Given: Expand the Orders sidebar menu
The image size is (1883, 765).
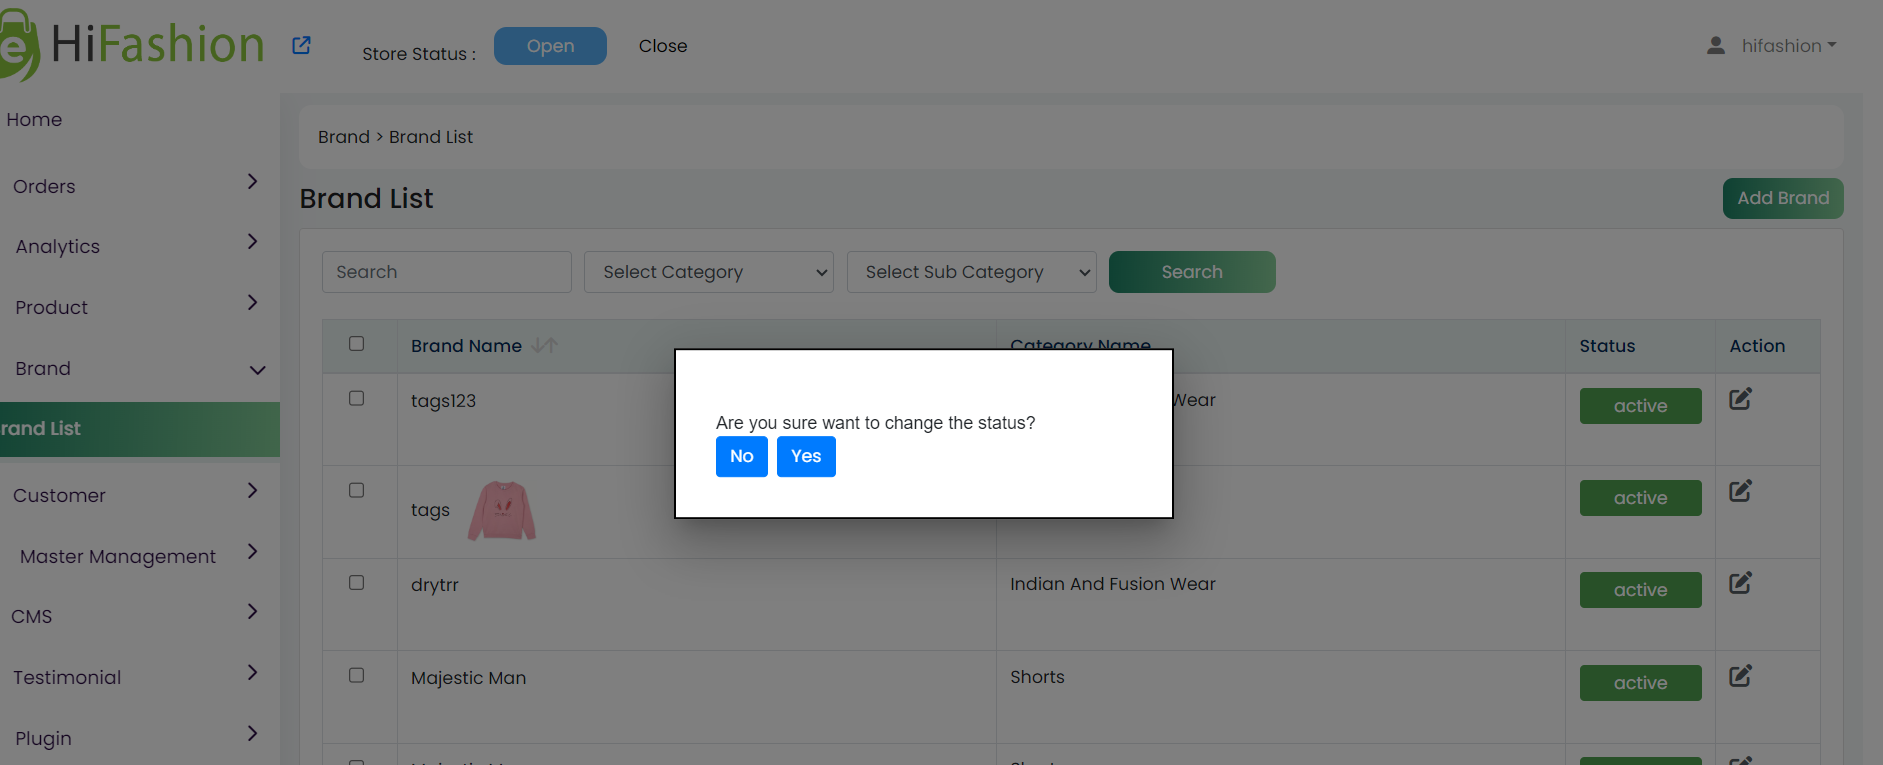Looking at the screenshot, I should (135, 186).
